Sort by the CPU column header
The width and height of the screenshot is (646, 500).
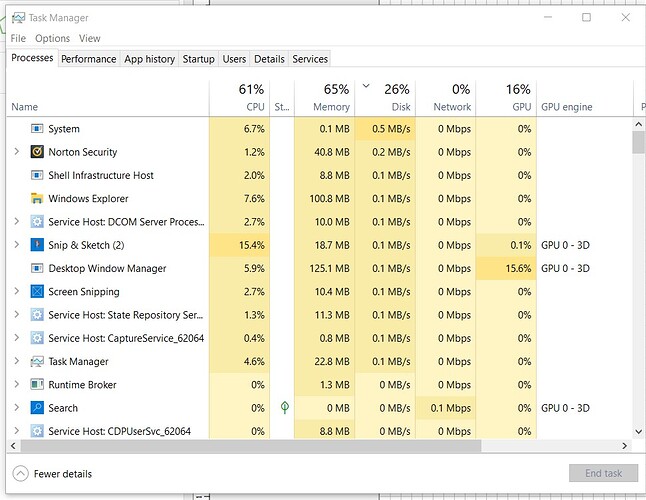pyautogui.click(x=240, y=99)
